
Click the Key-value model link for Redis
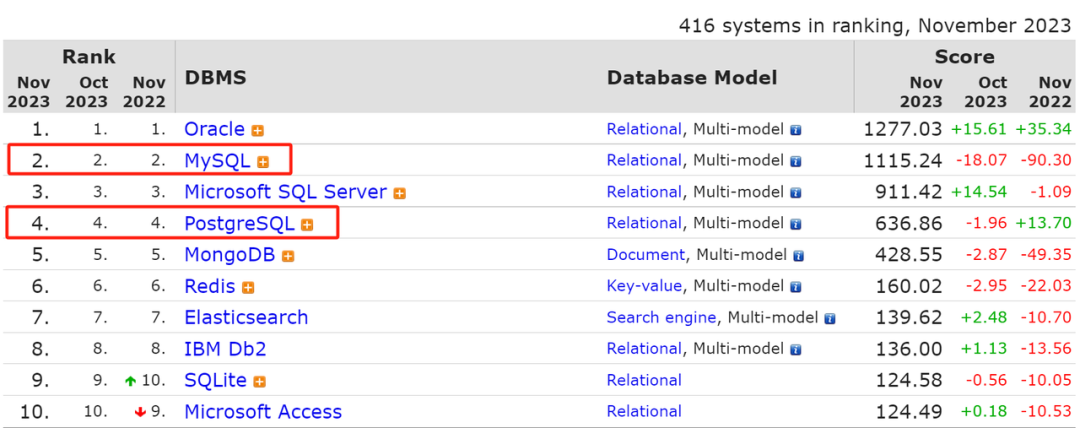644,286
